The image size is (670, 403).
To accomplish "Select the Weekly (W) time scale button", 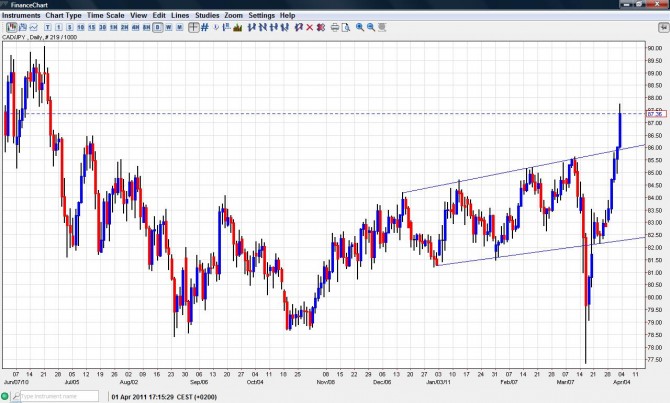I will pyautogui.click(x=169, y=27).
